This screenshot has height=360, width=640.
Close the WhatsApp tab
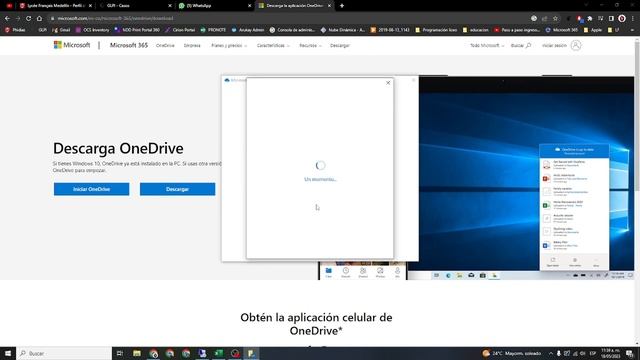point(249,6)
